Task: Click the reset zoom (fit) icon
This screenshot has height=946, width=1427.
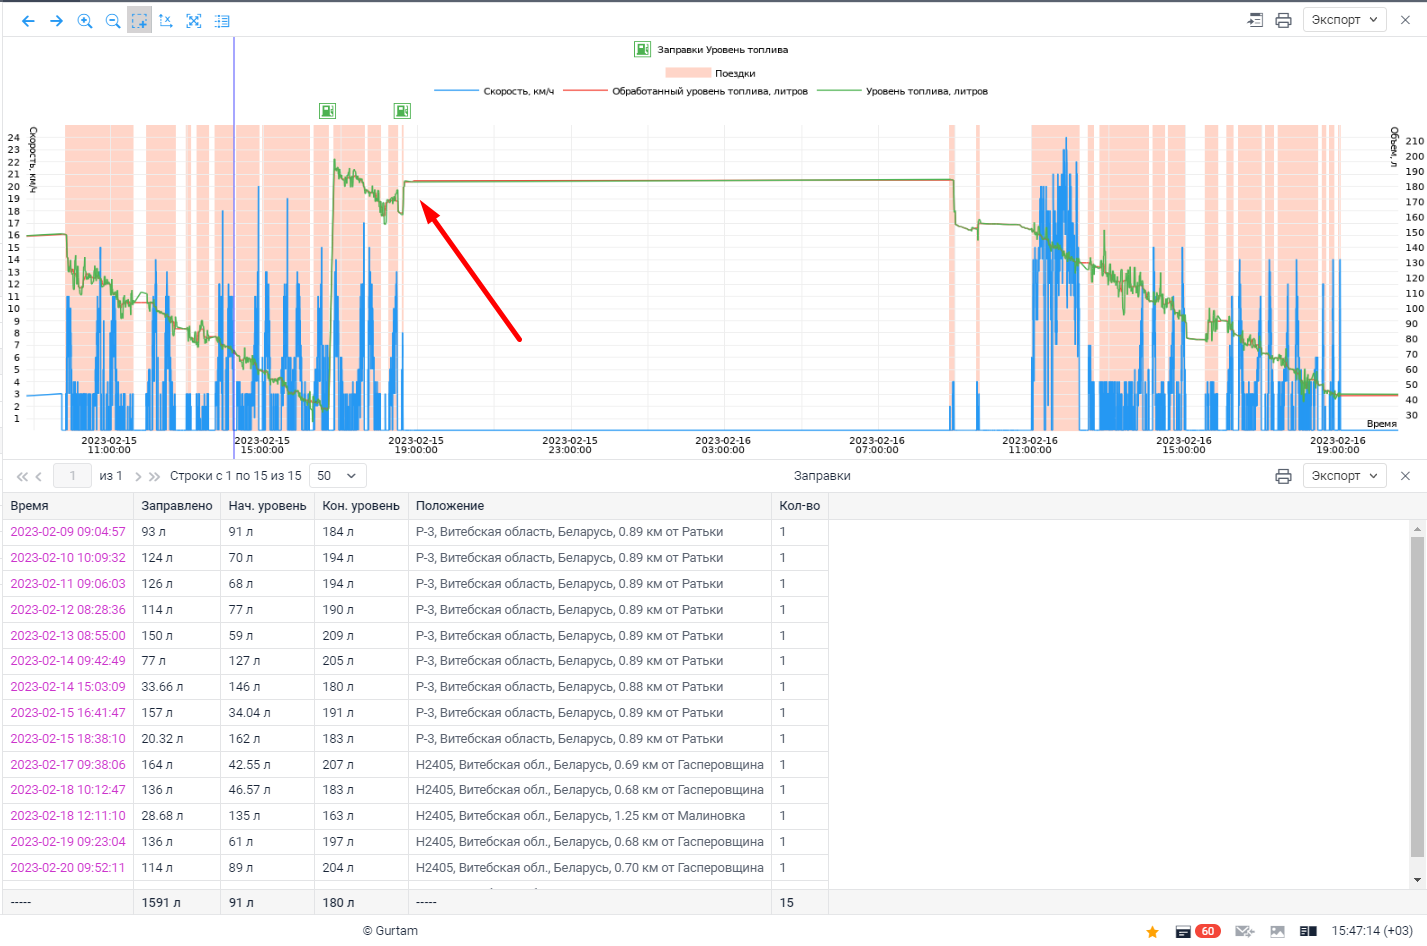Action: coord(194,21)
